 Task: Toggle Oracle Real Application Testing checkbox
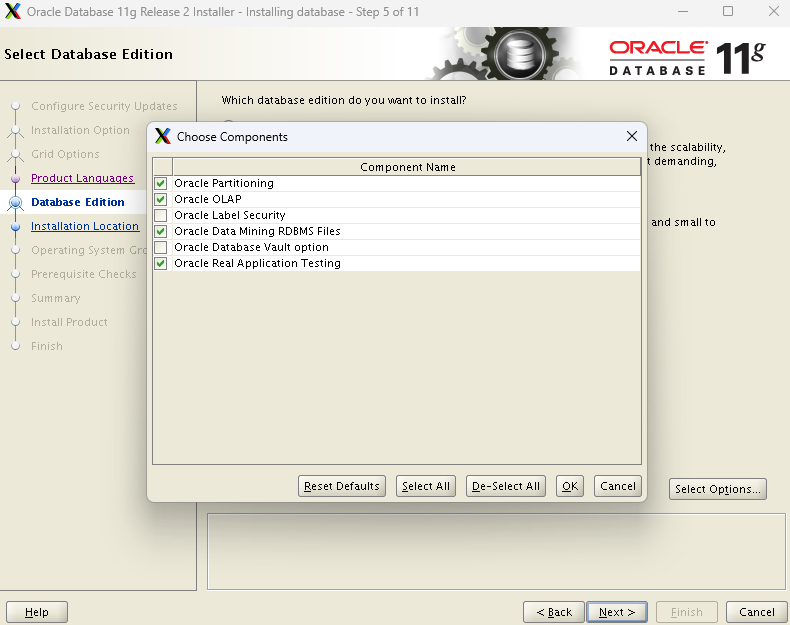click(161, 263)
